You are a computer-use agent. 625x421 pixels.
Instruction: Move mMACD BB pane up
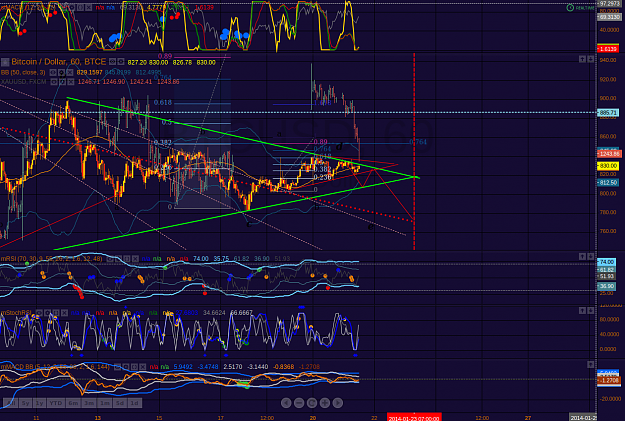[591, 364]
